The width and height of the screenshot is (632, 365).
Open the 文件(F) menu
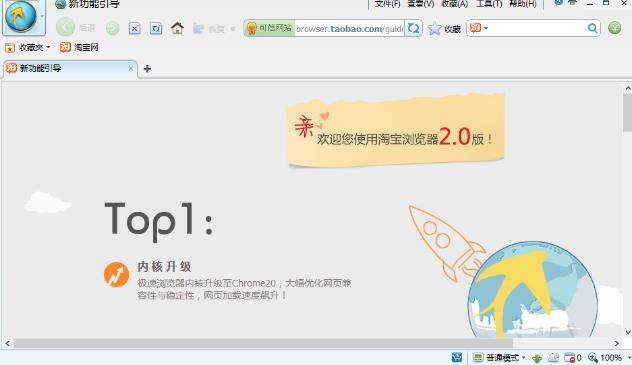pyautogui.click(x=387, y=4)
